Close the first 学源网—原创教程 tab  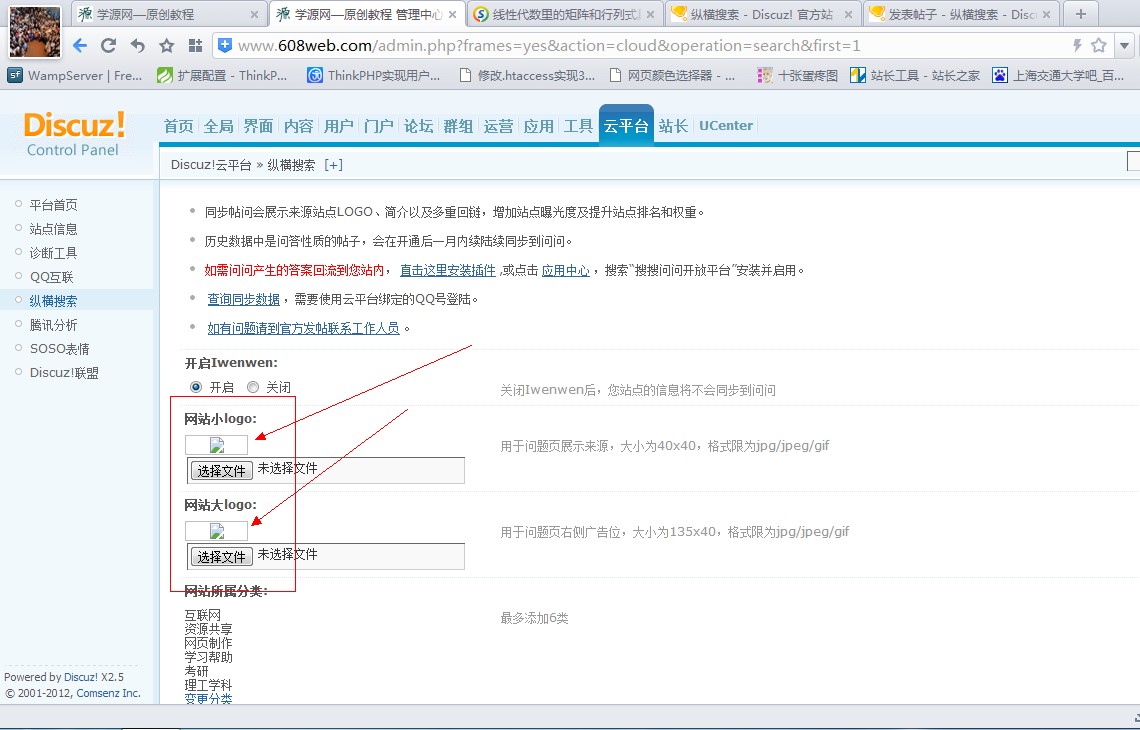pyautogui.click(x=254, y=15)
